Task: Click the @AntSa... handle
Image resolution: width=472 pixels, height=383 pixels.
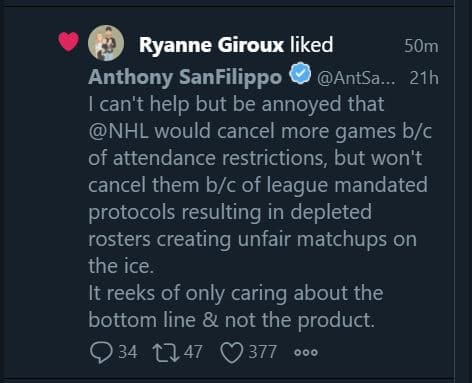Action: [356, 78]
